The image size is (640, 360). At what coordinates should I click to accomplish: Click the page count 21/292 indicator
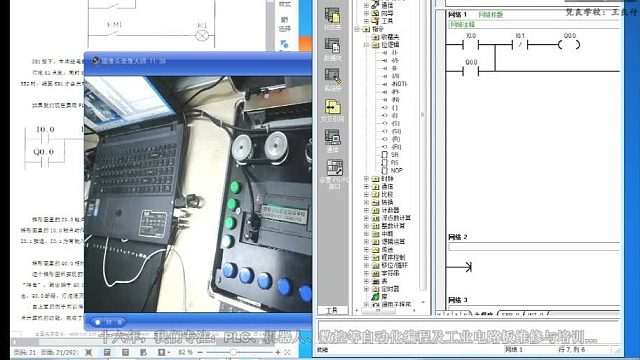pyautogui.click(x=59, y=352)
